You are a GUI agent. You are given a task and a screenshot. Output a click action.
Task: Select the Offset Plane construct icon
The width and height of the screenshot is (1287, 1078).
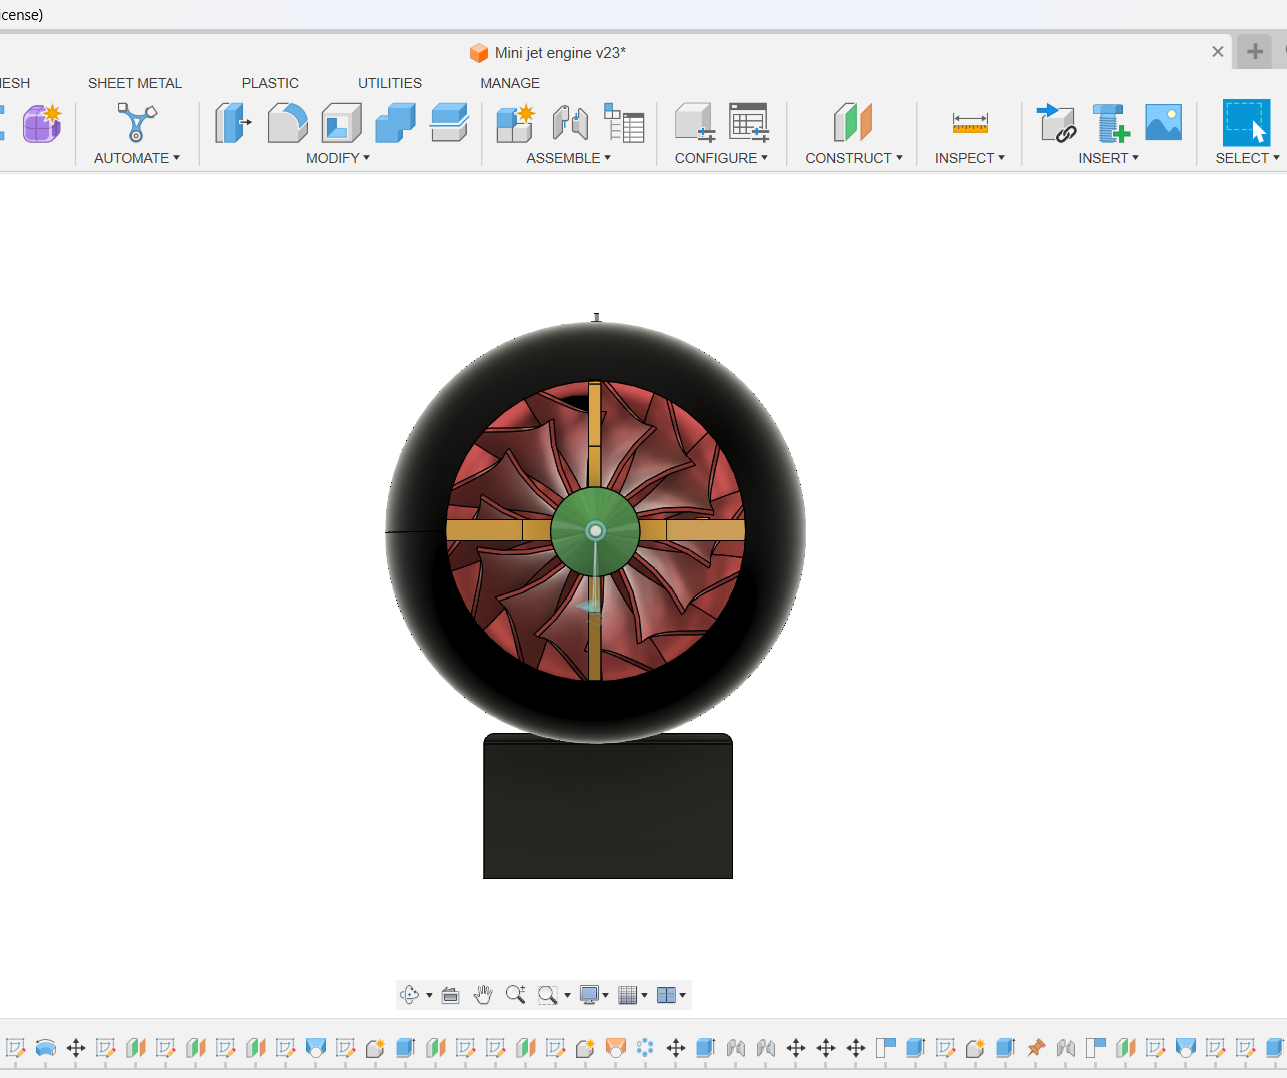click(853, 123)
